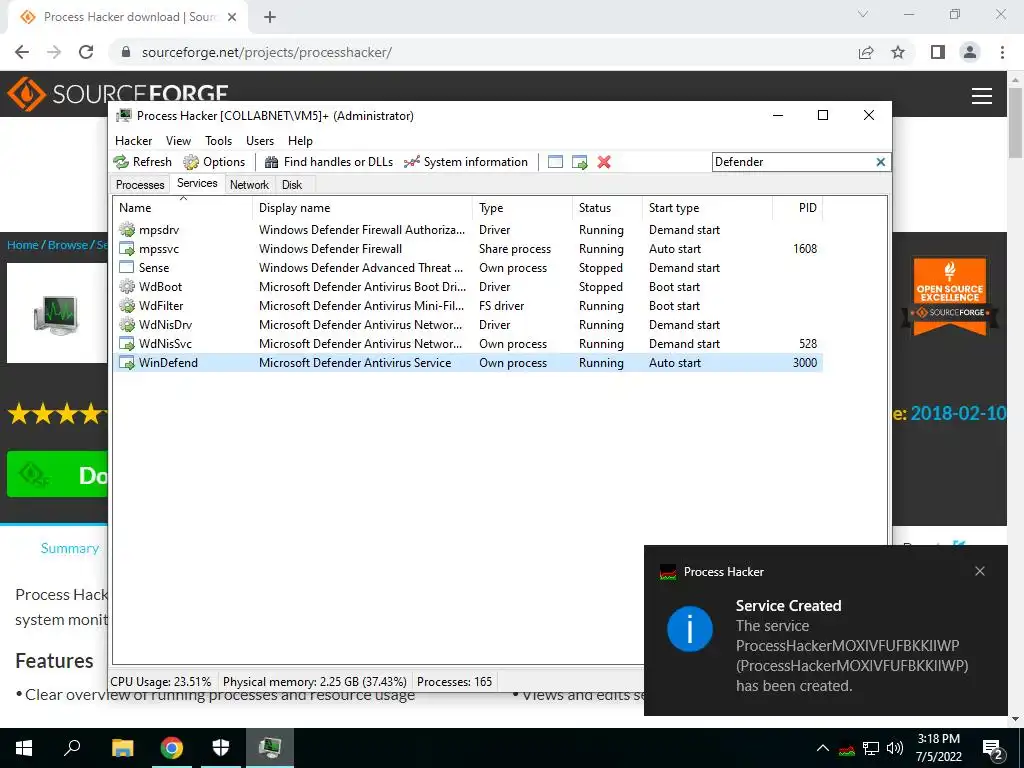The height and width of the screenshot is (768, 1024).
Task: Open the Windows Start menu
Action: tap(24, 748)
